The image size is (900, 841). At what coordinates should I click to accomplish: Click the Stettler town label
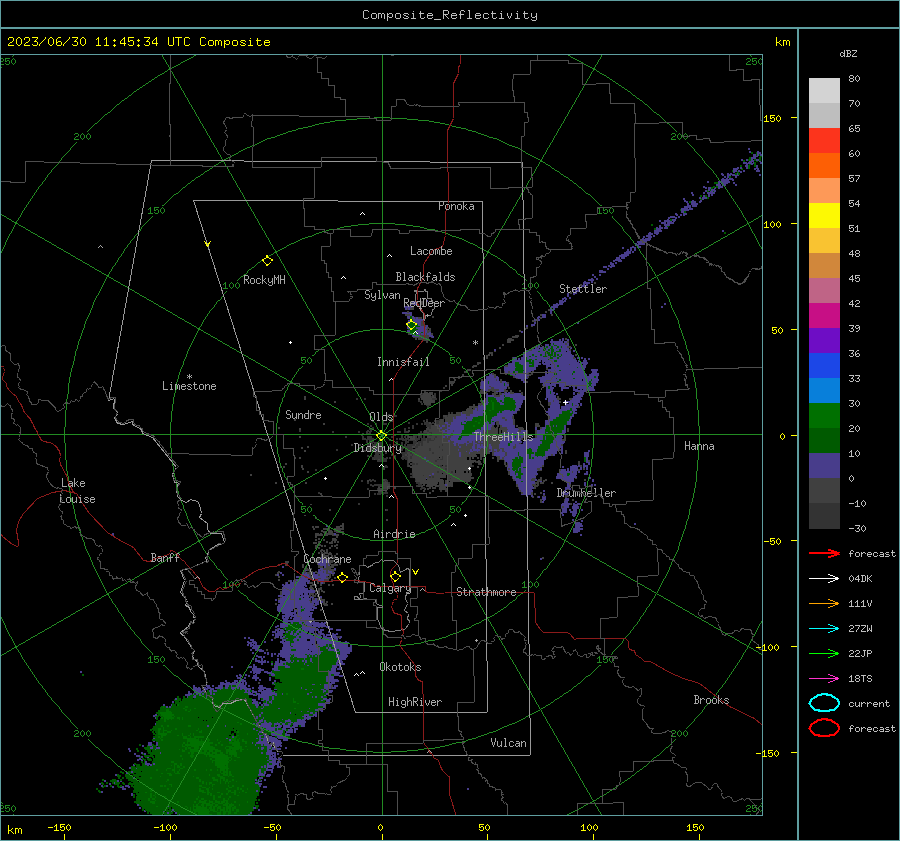pos(583,289)
